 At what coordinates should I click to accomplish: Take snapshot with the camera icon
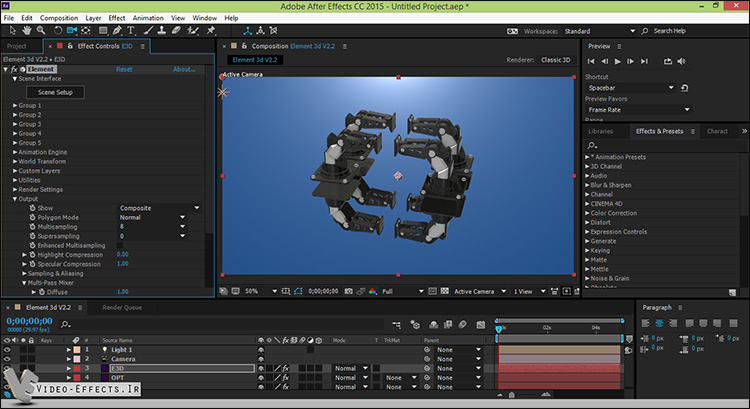349,291
